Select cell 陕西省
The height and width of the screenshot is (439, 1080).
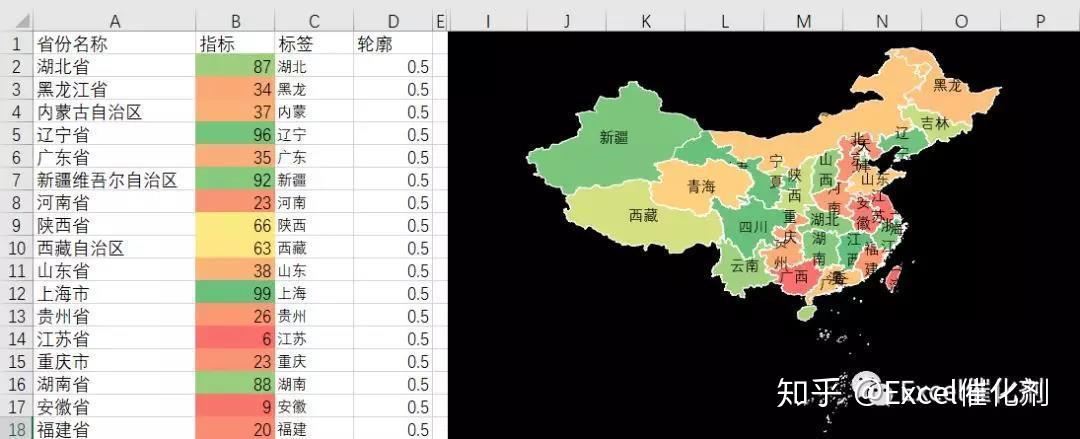[x=114, y=226]
